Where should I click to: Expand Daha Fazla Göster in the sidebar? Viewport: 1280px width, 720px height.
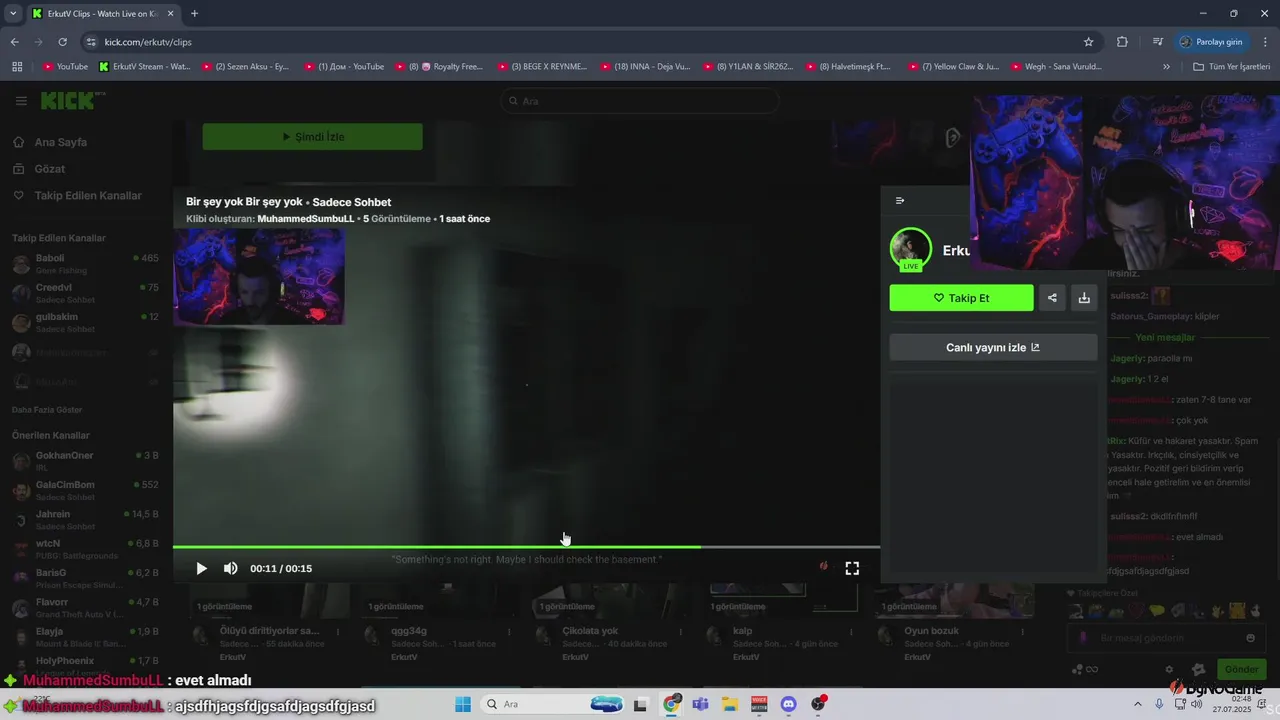[47, 410]
